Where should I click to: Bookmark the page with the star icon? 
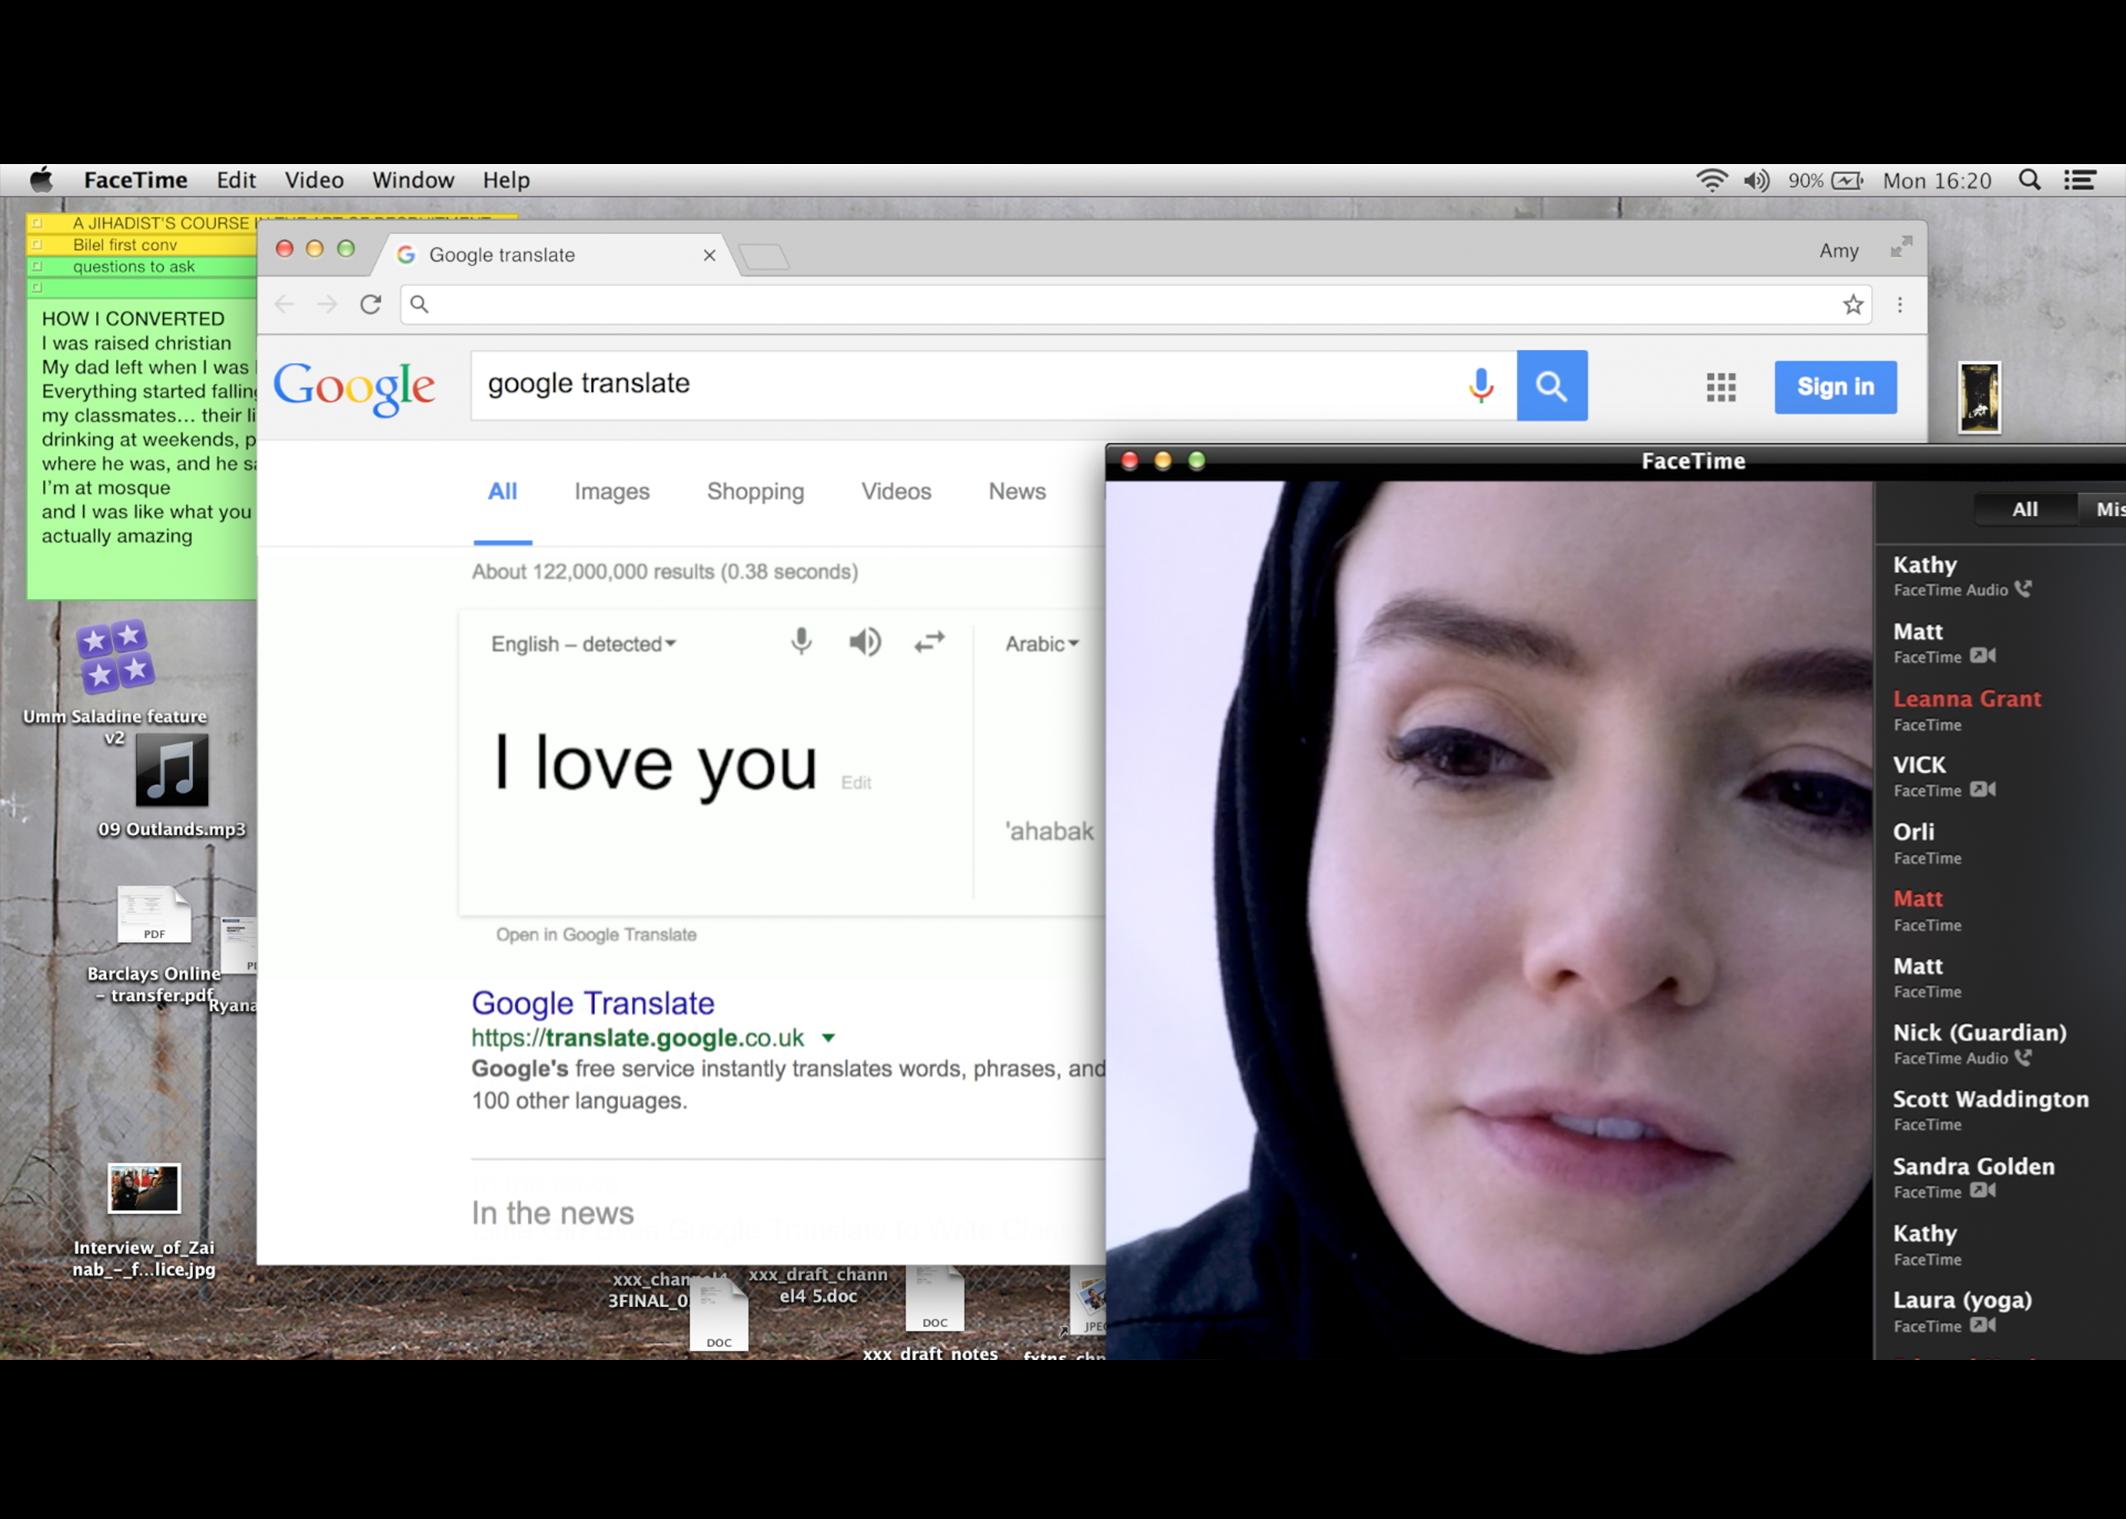(1852, 305)
